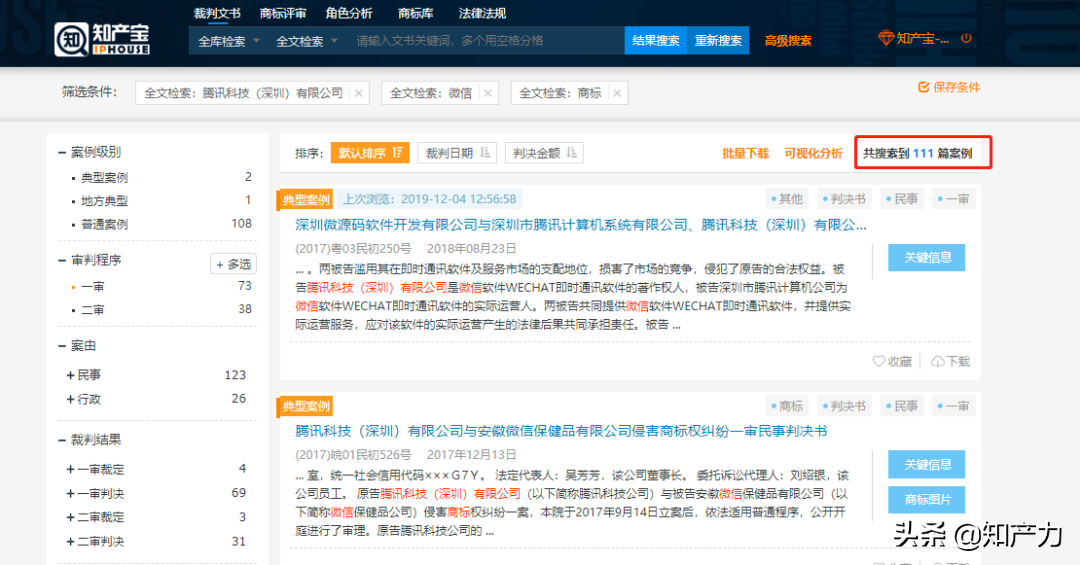
Task: Open 高级搜索 advanced search
Action: pos(788,41)
